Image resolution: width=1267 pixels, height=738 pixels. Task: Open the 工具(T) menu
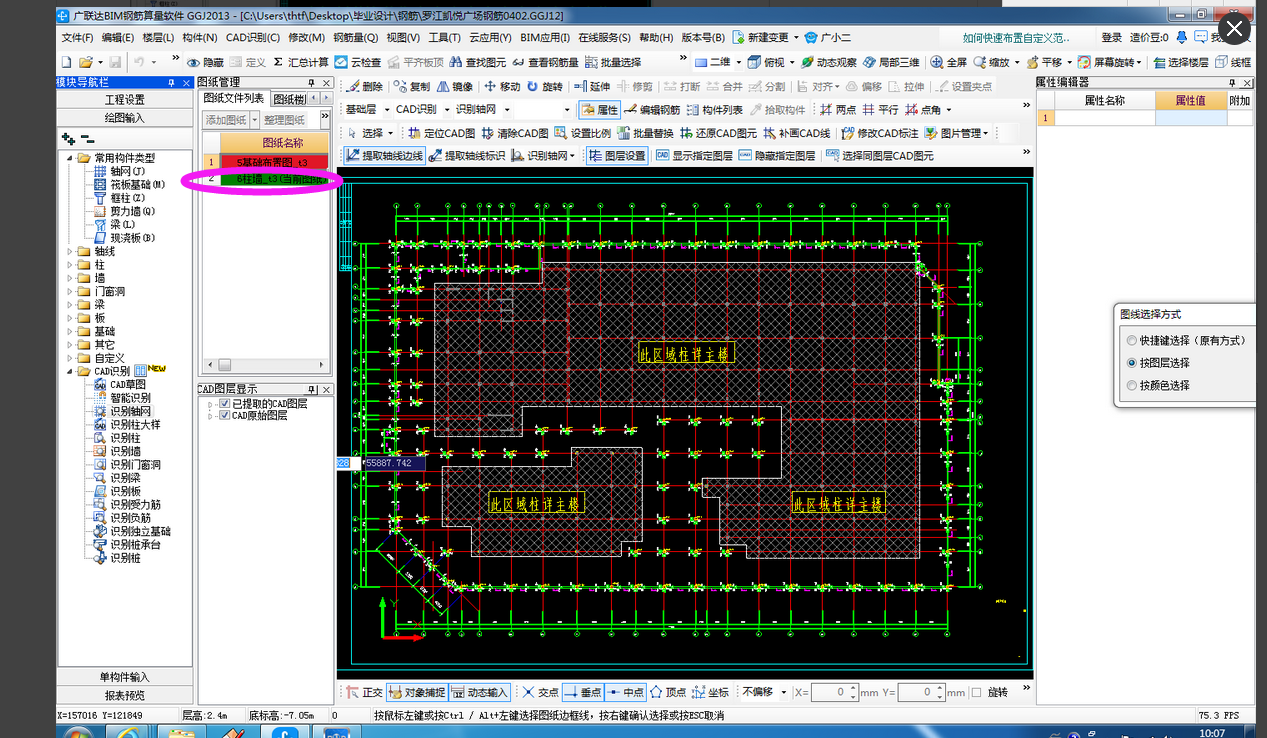[x=445, y=37]
